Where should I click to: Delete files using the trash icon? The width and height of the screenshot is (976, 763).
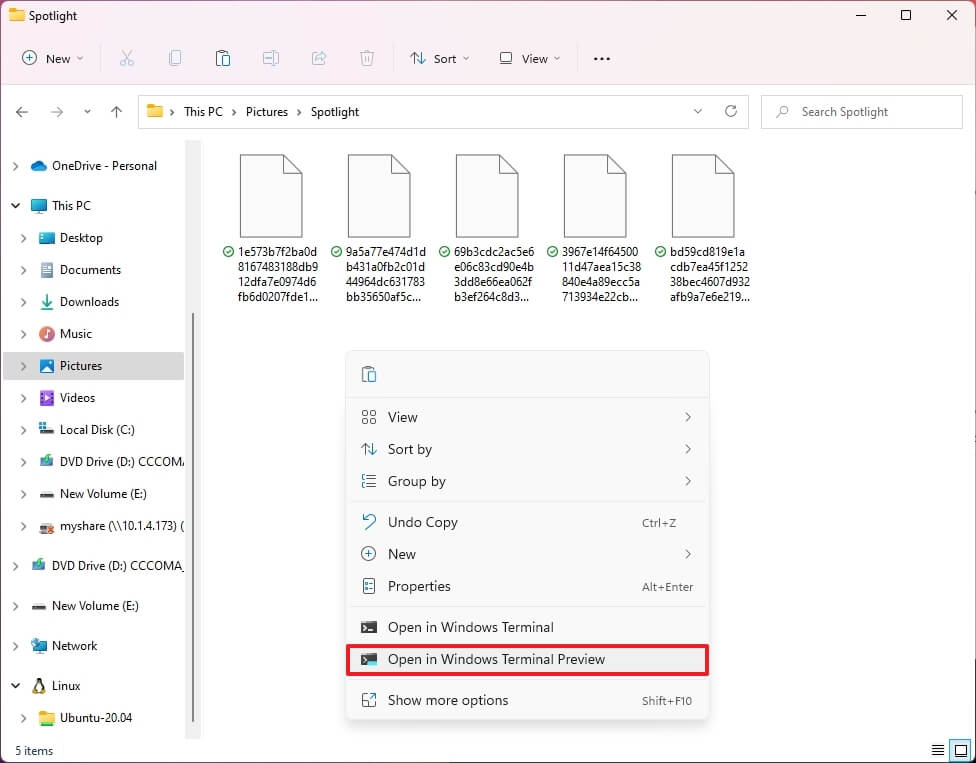click(367, 58)
